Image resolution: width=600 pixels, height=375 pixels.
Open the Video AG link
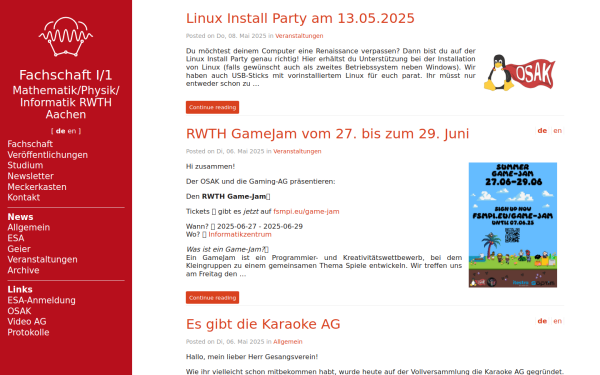[27, 321]
